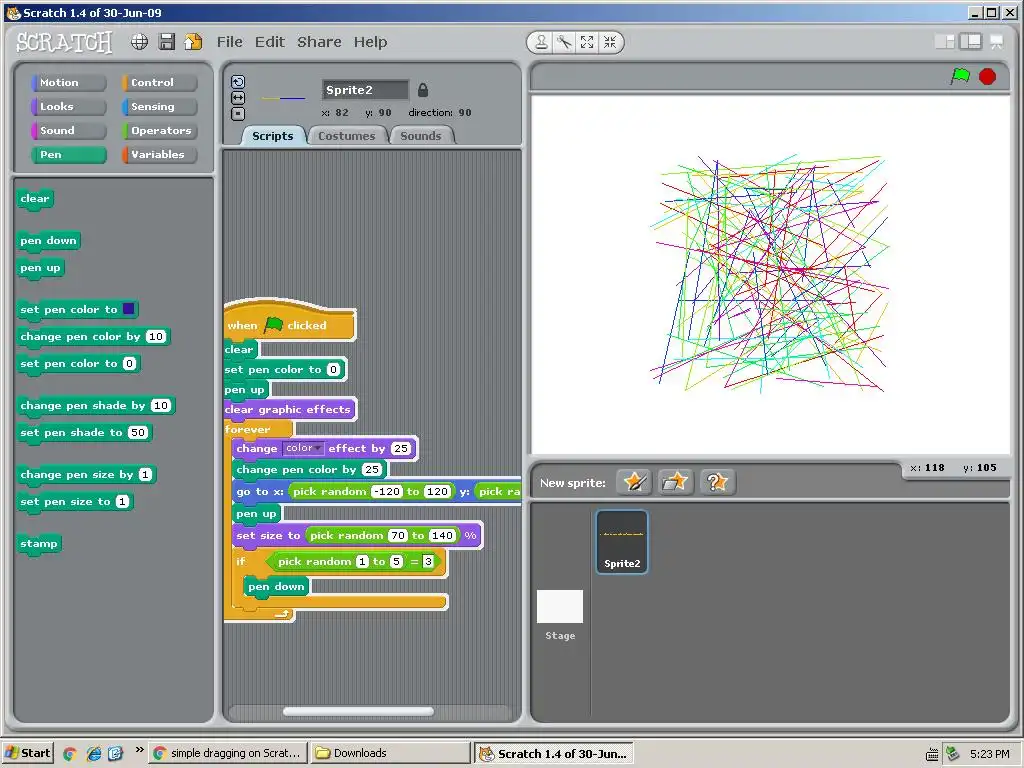This screenshot has width=1024, height=768.
Task: Click the 'pen up' palette block
Action: [40, 268]
